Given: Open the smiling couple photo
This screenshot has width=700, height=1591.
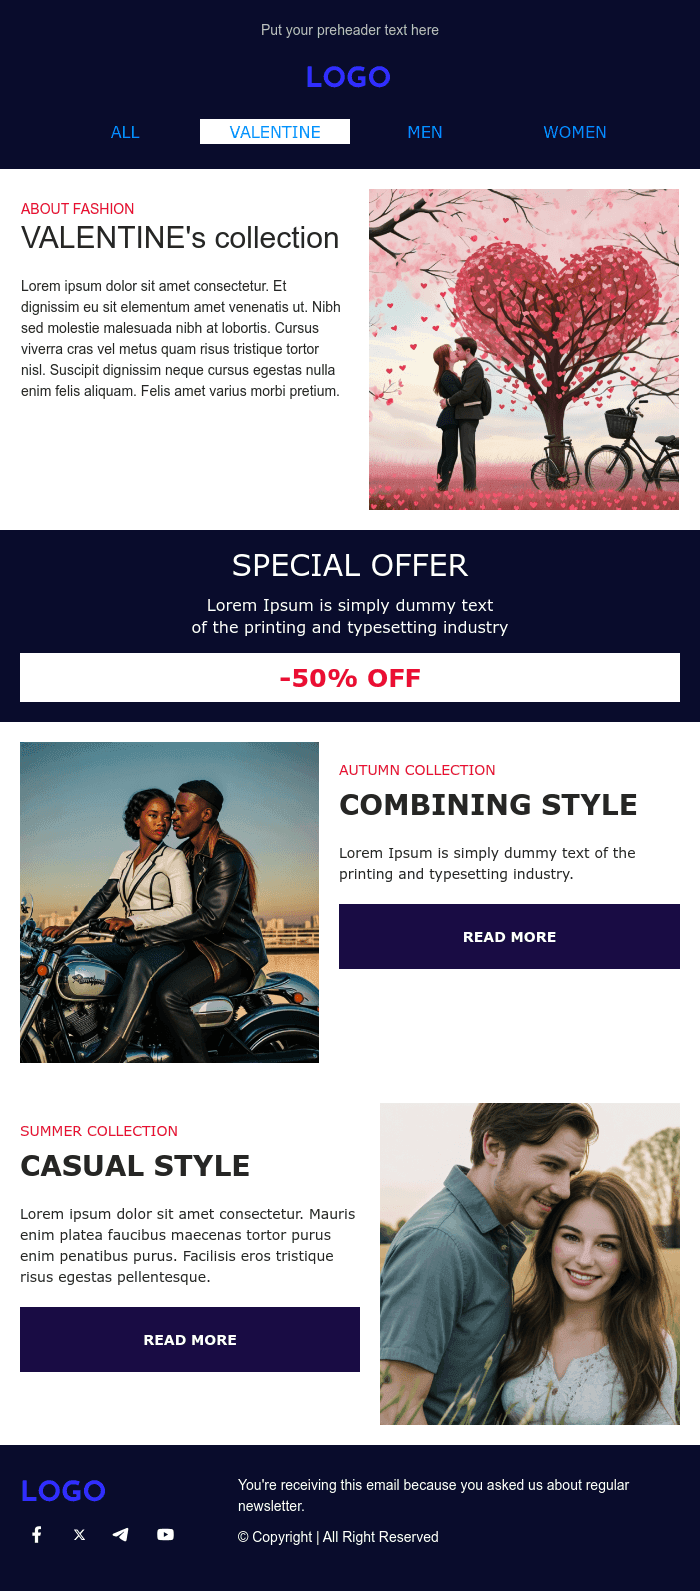Looking at the screenshot, I should pos(530,1264).
